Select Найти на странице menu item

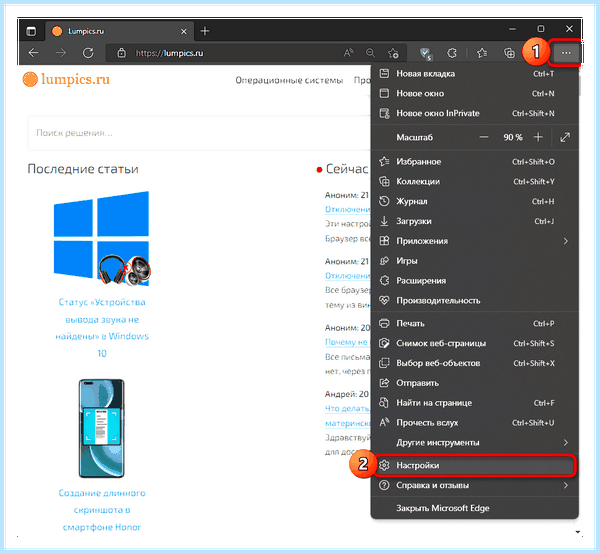[x=474, y=403]
